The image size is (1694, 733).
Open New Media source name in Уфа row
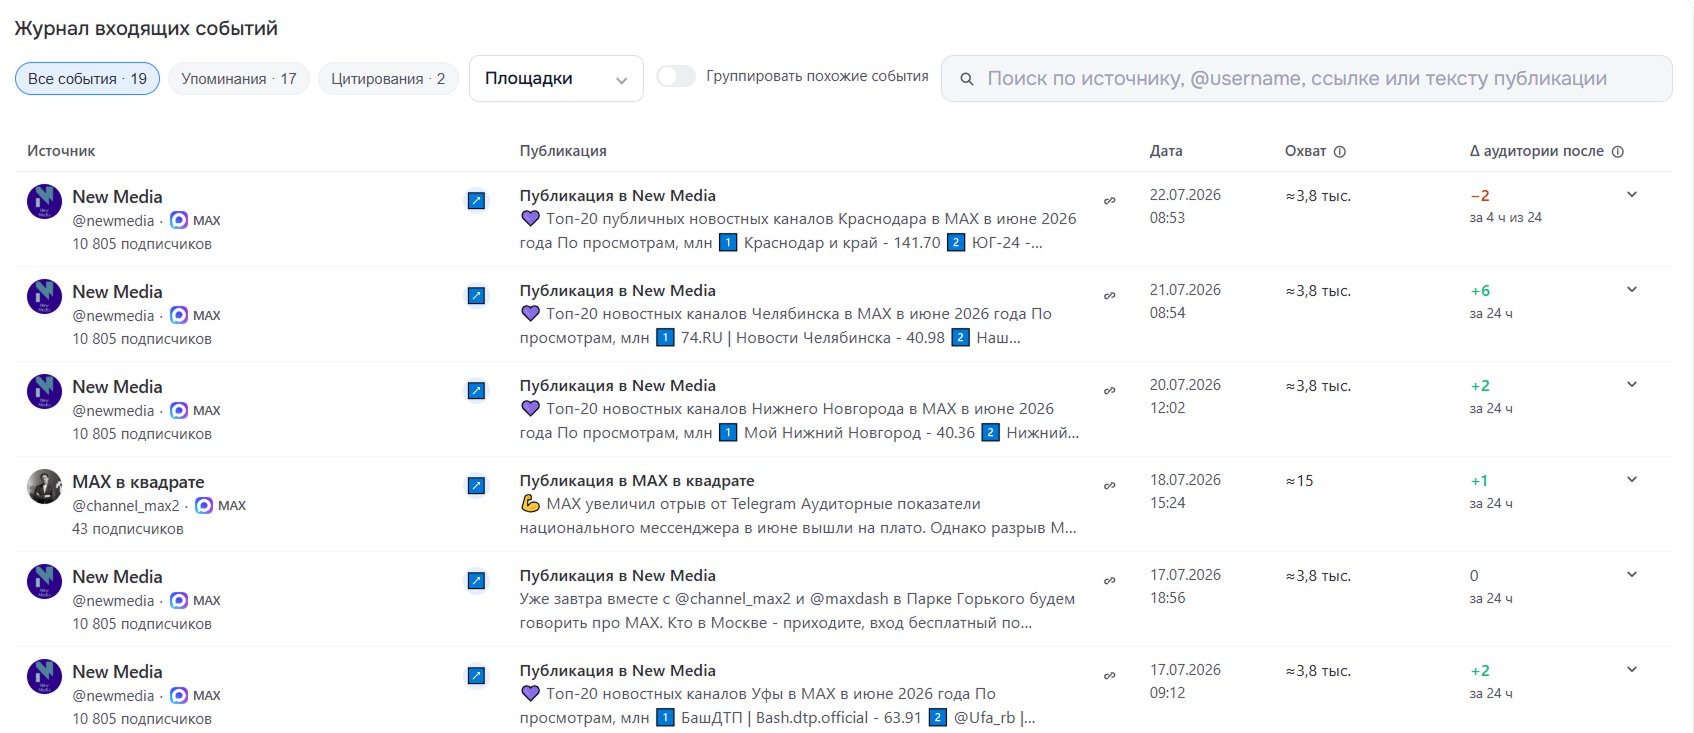pos(117,672)
